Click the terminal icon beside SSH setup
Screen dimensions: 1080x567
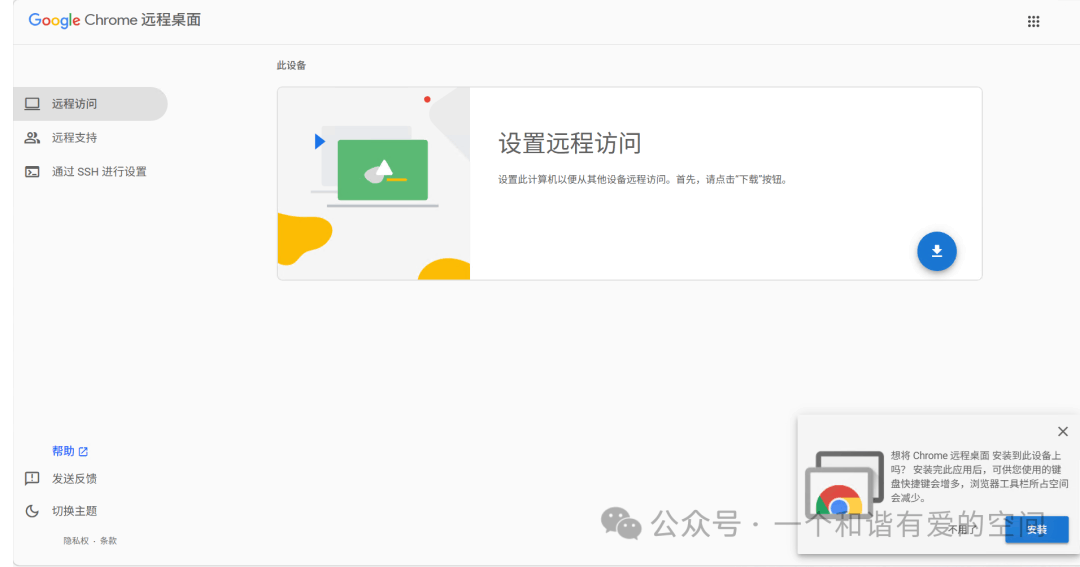(x=32, y=172)
